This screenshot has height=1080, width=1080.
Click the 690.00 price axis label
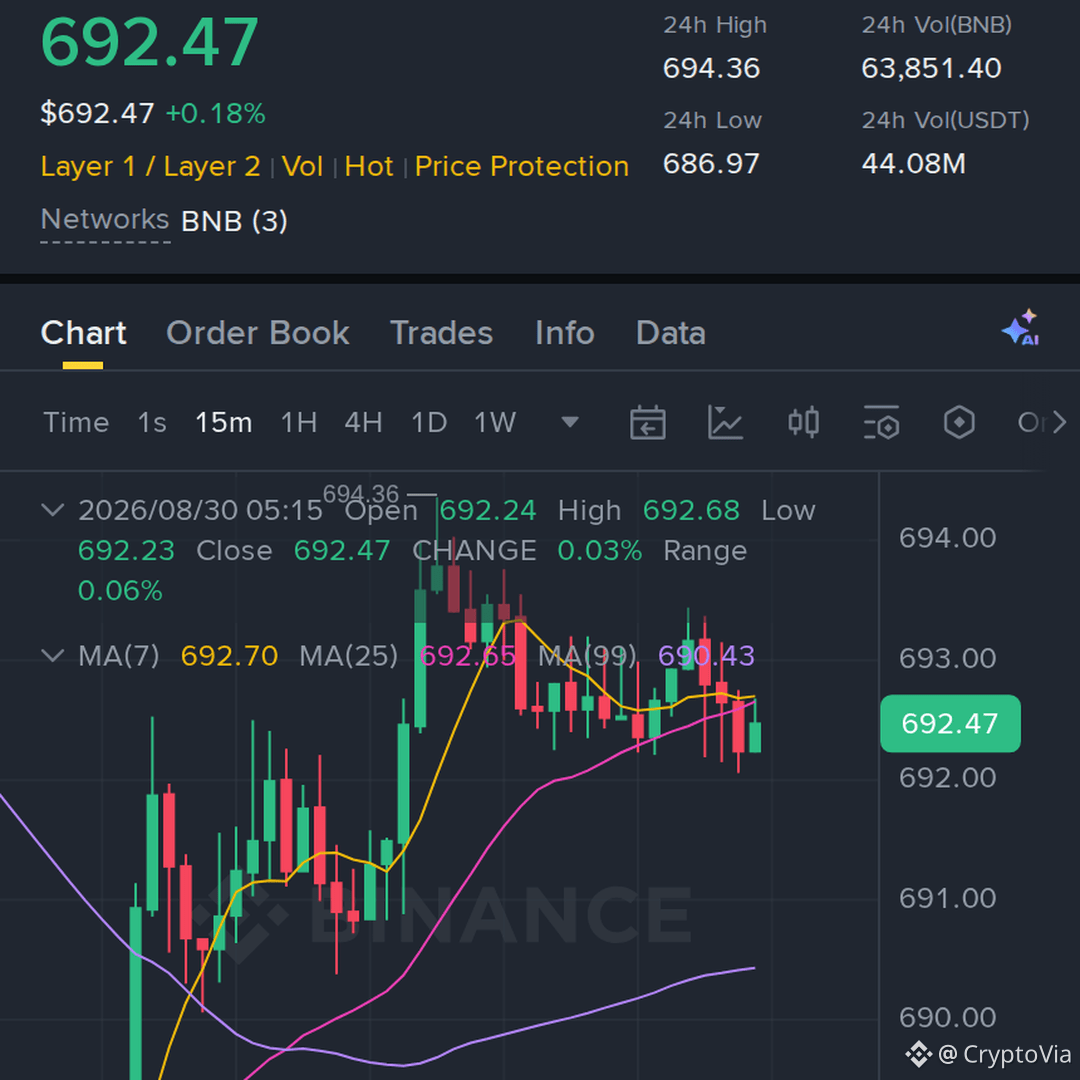pos(947,1017)
